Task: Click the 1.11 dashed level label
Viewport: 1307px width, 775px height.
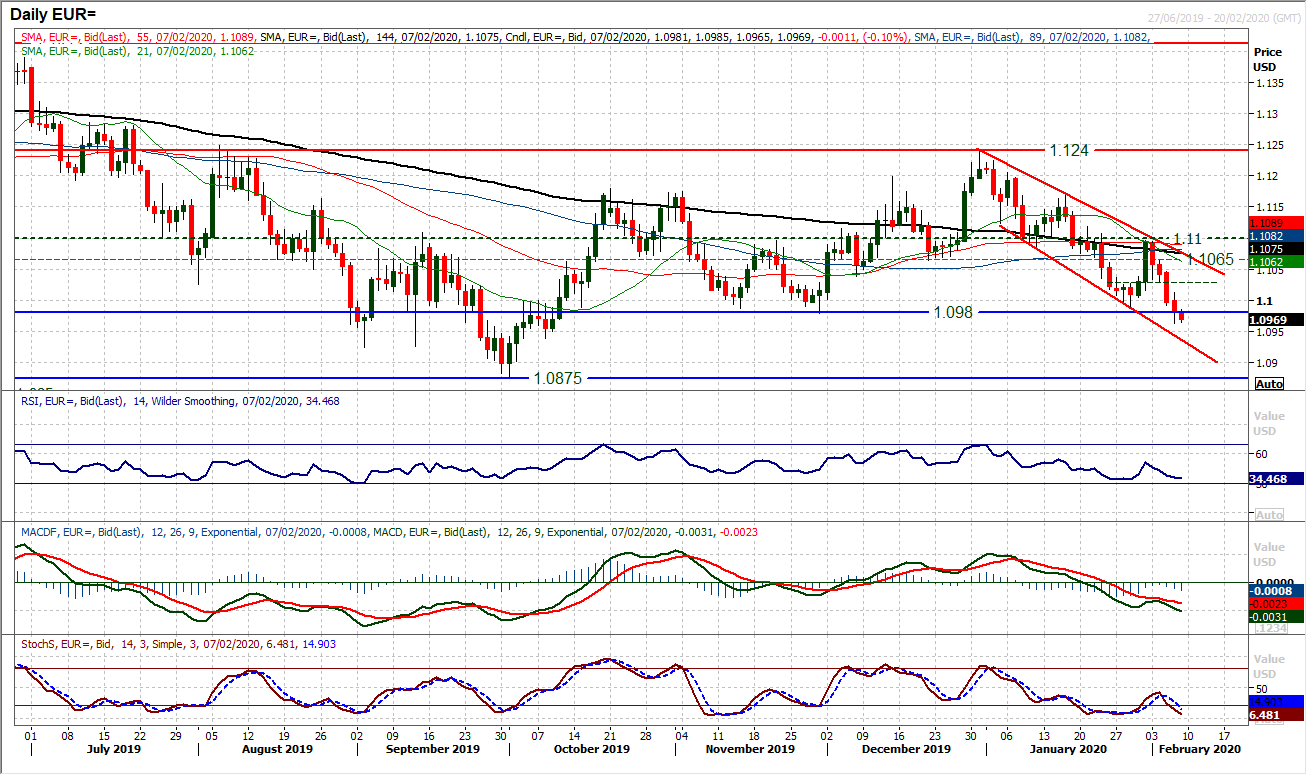Action: (x=1187, y=239)
